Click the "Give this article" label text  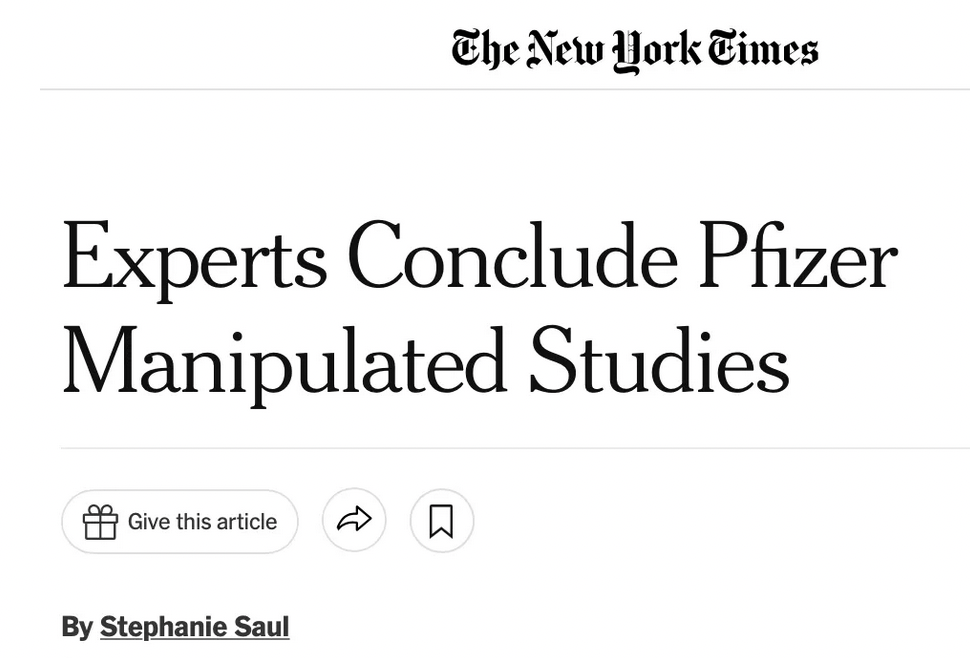pyautogui.click(x=202, y=522)
